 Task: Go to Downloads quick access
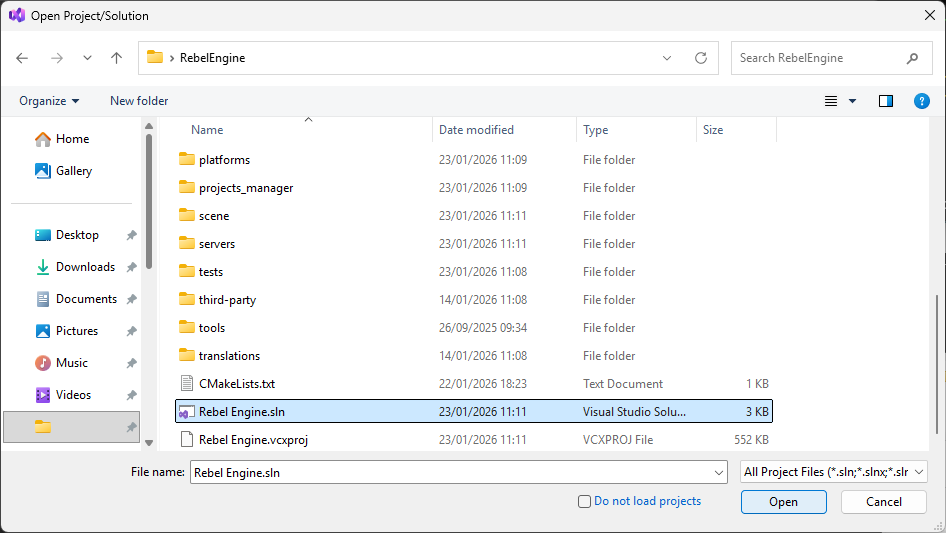75,267
